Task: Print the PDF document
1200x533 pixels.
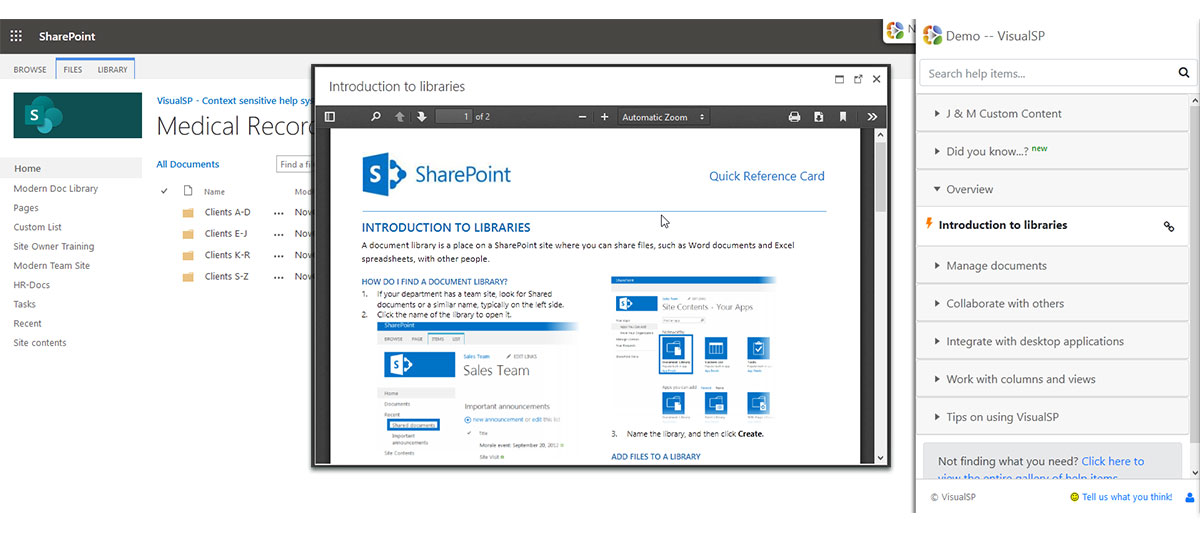Action: 794,117
